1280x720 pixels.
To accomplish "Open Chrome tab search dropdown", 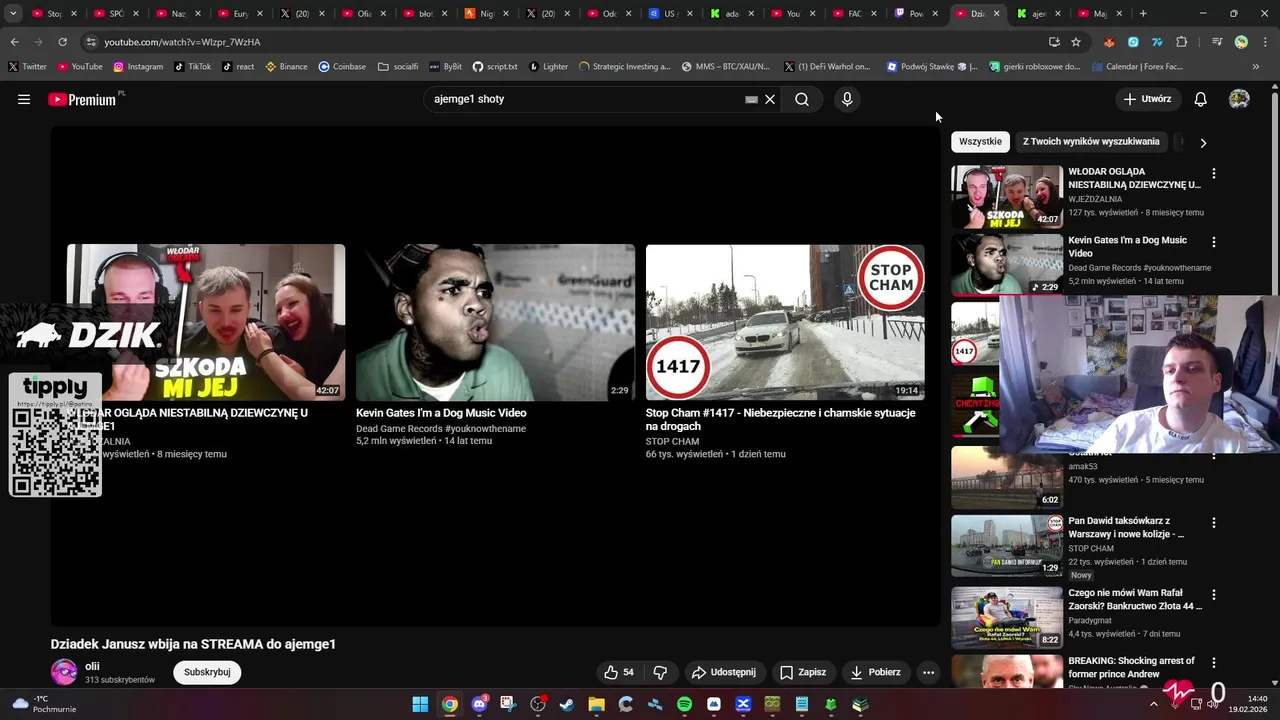I will [13, 14].
